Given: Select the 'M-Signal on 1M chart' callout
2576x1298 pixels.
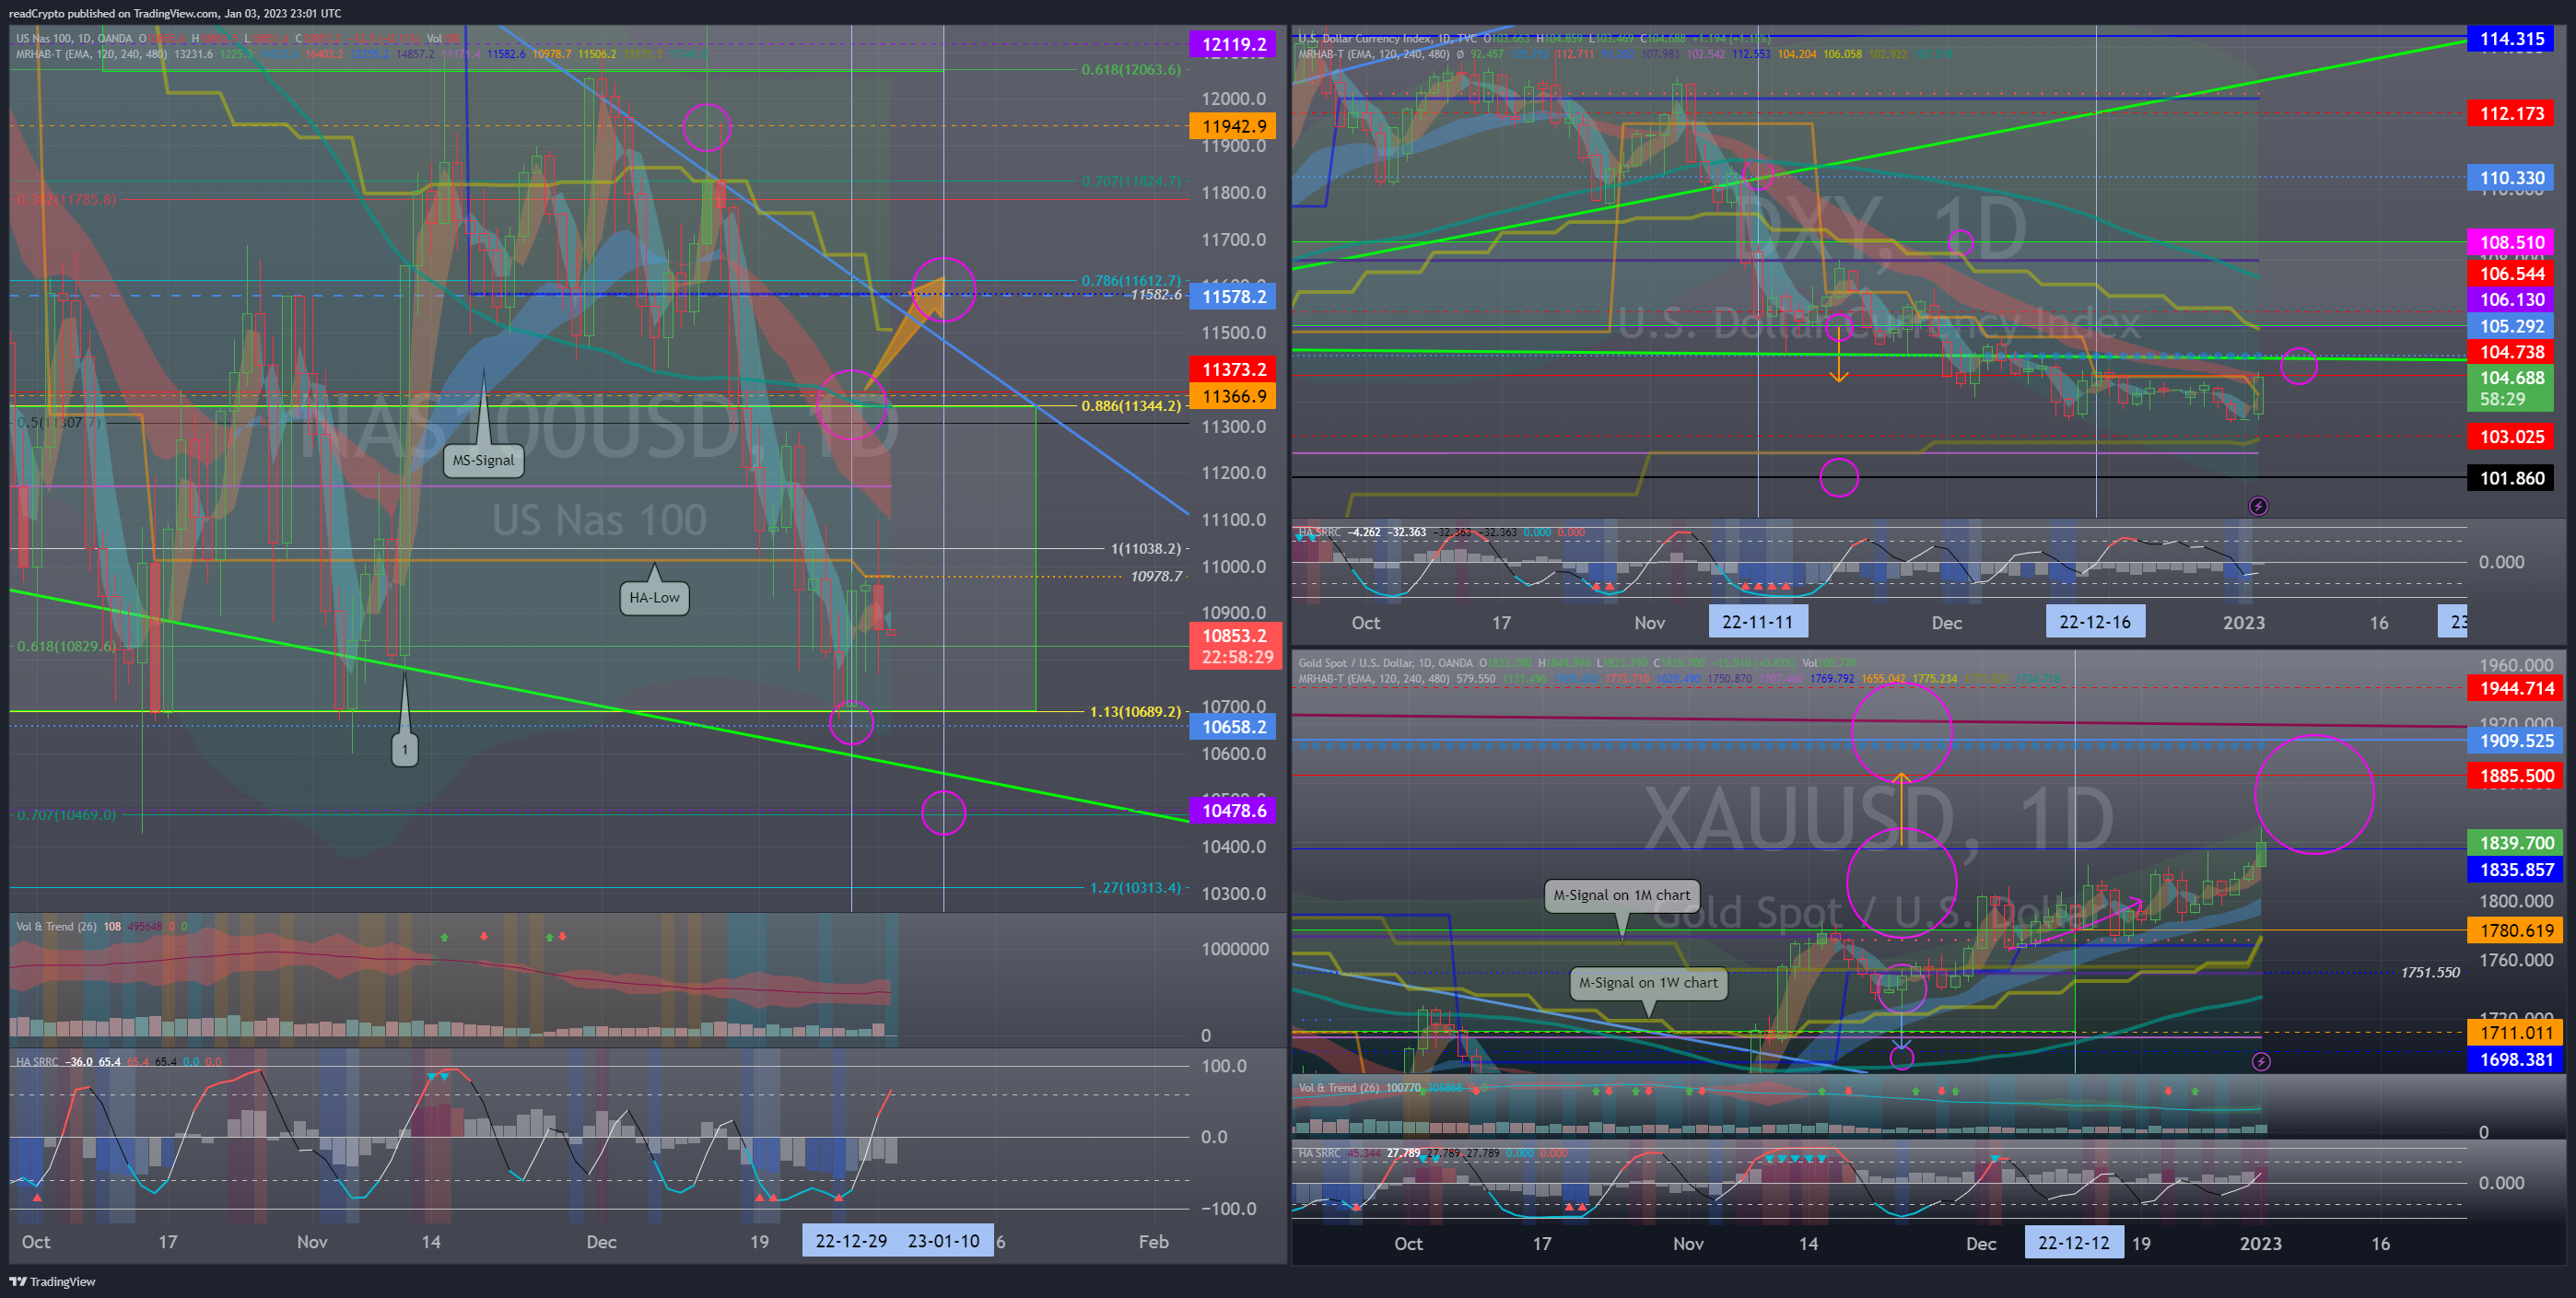Looking at the screenshot, I should coord(1621,895).
